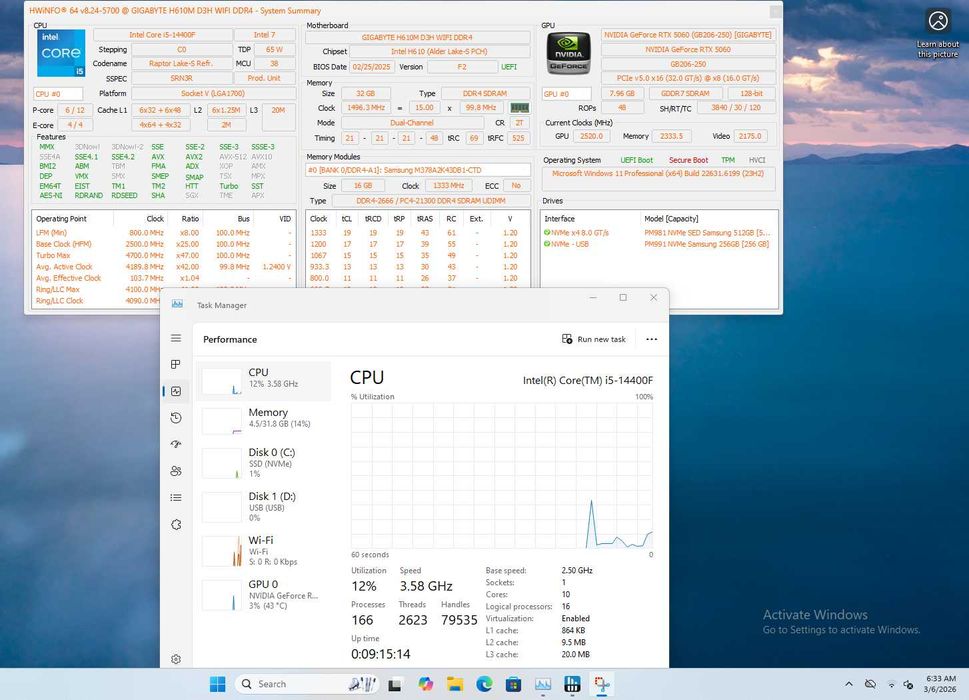Click the taskbar clock showing 6:33 AM
969x700 pixels.
click(939, 684)
